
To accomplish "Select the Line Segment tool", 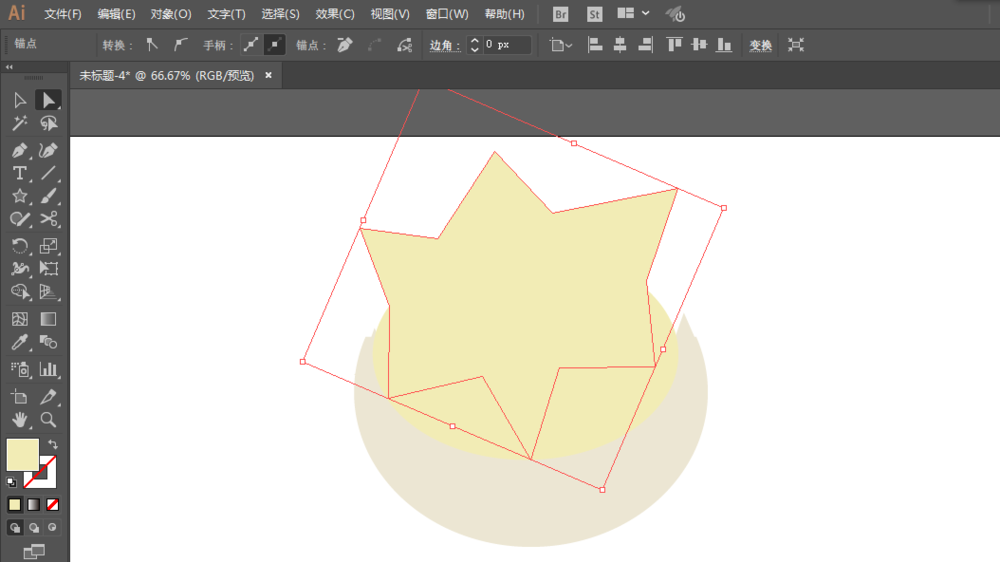I will tap(48, 173).
